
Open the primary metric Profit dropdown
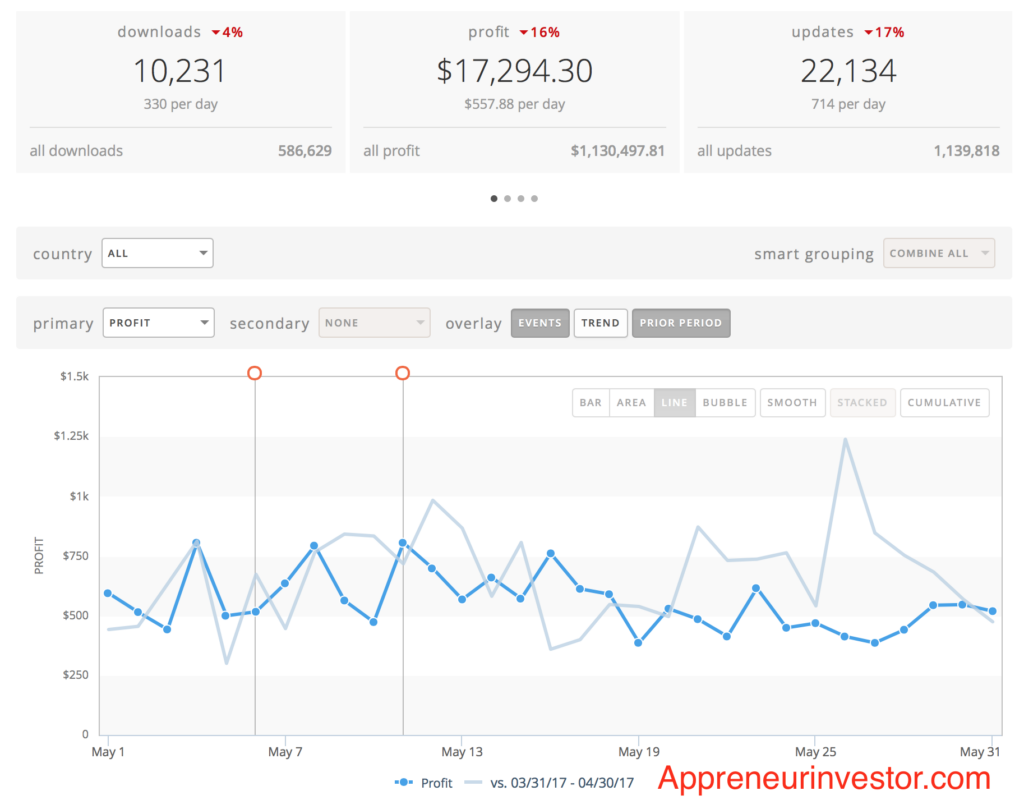[158, 323]
